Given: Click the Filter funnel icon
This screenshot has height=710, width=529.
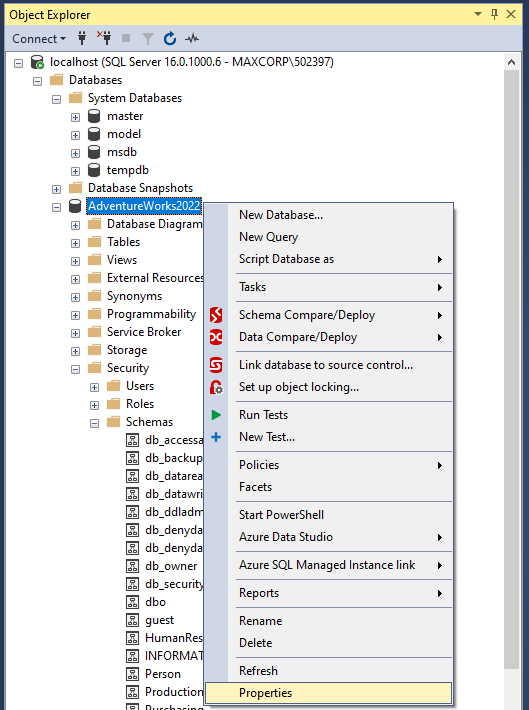Looking at the screenshot, I should click(148, 39).
